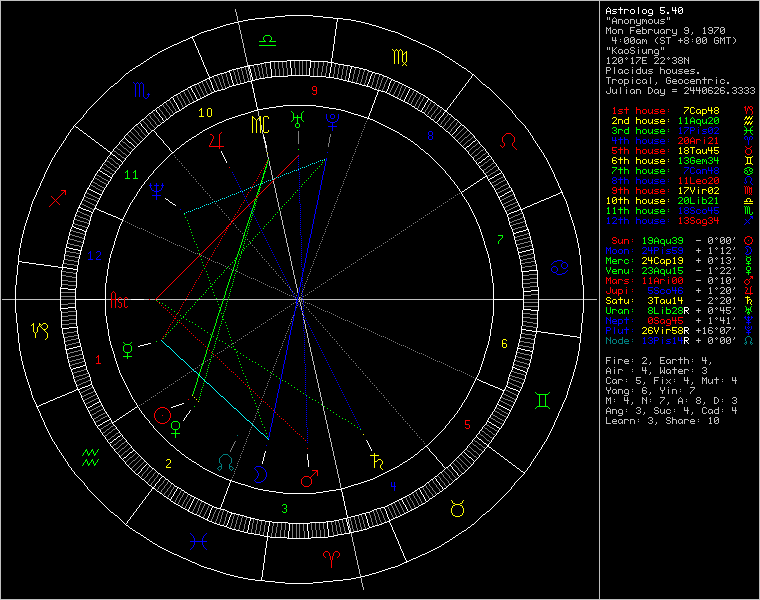Viewport: 760px width, 600px height.
Task: Click the 'Uran: 8Lib28R' row
Action: pyautogui.click(x=679, y=311)
